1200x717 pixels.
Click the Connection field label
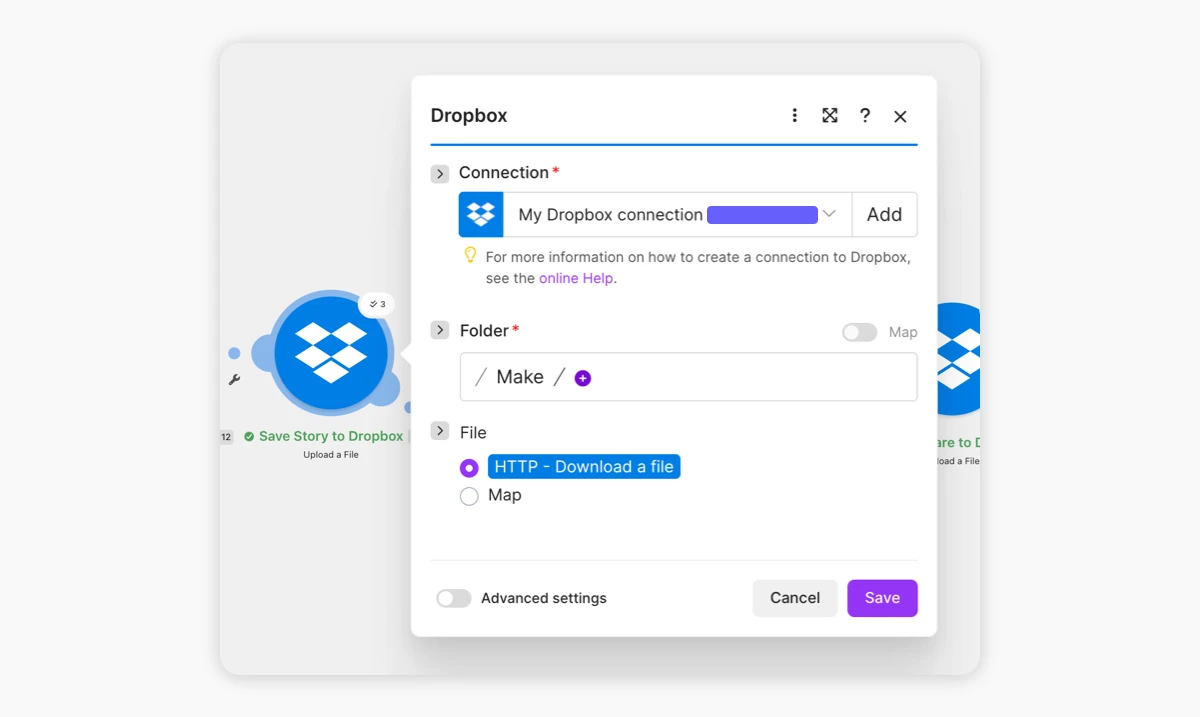504,173
